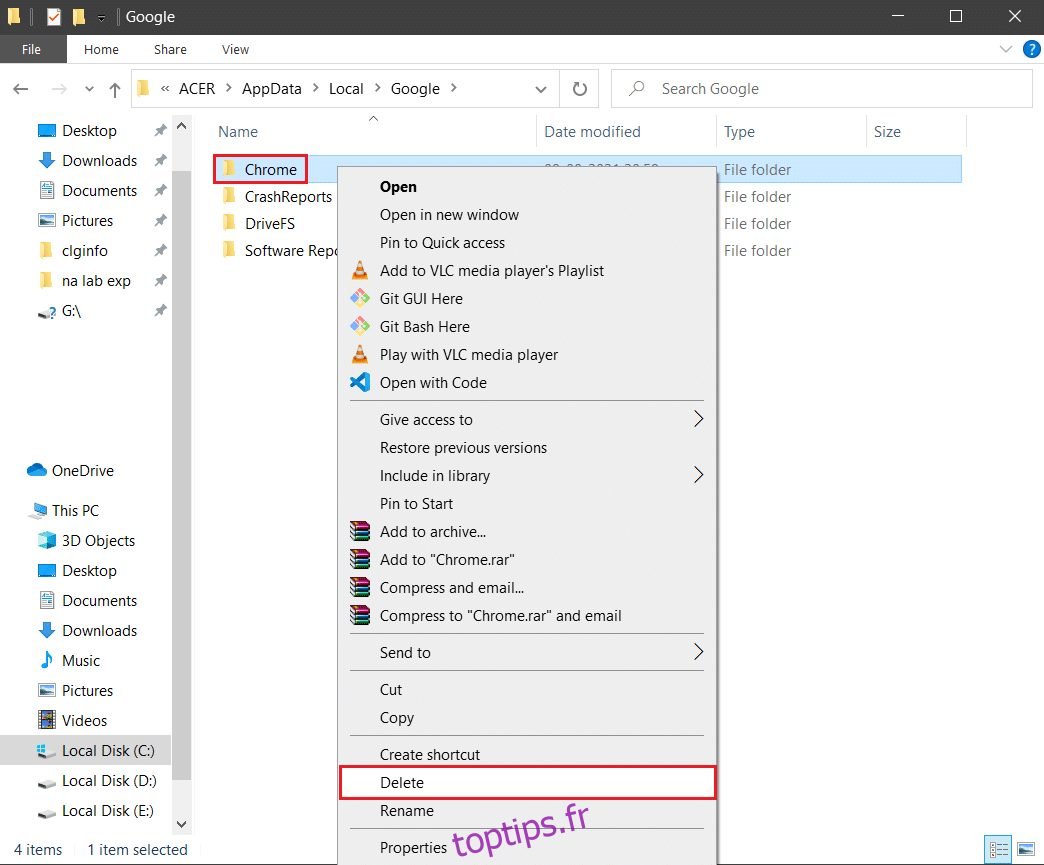This screenshot has height=865, width=1044.
Task: Open the recent locations dropdown arrow
Action: coord(89,89)
